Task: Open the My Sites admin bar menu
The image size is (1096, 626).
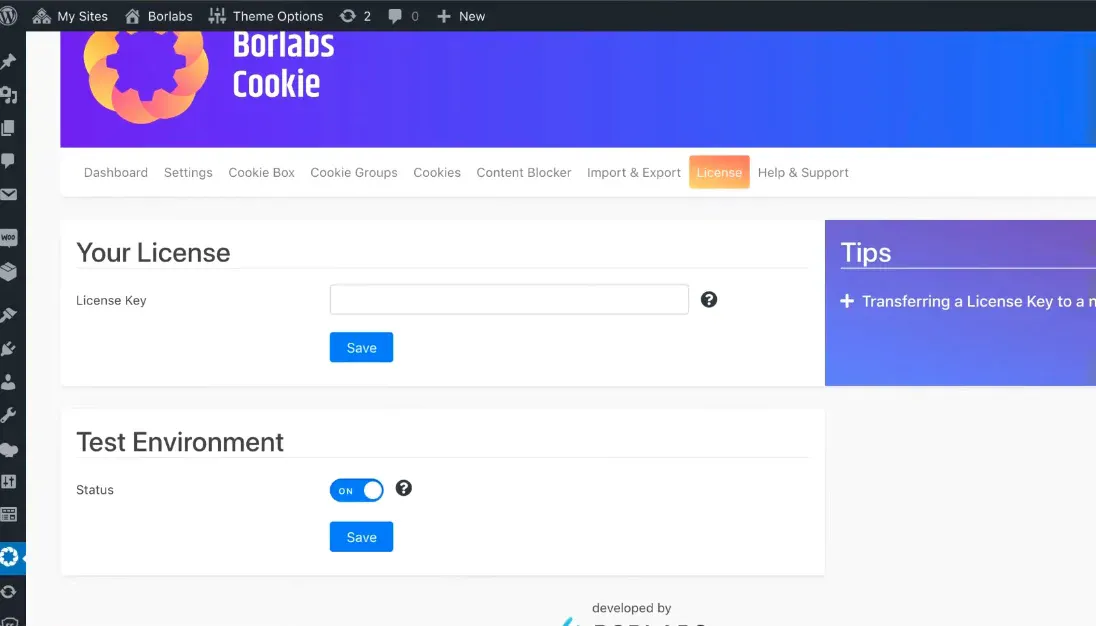Action: tap(70, 16)
